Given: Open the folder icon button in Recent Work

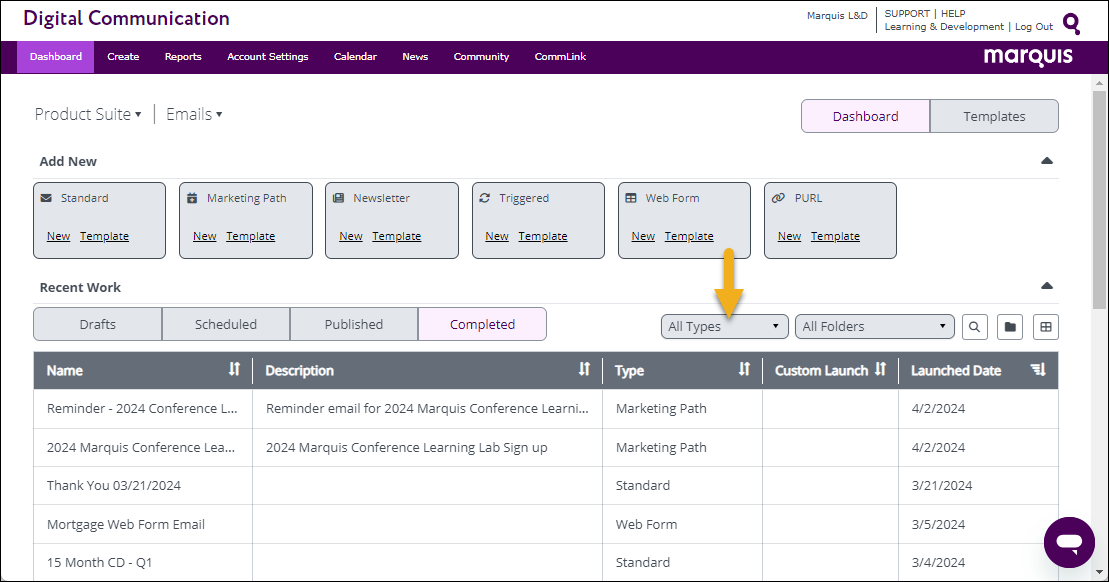Looking at the screenshot, I should [x=1010, y=327].
